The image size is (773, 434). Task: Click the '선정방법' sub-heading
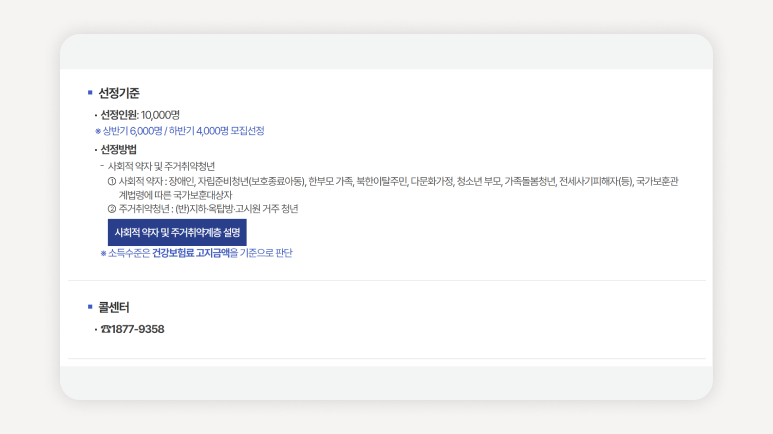click(119, 149)
